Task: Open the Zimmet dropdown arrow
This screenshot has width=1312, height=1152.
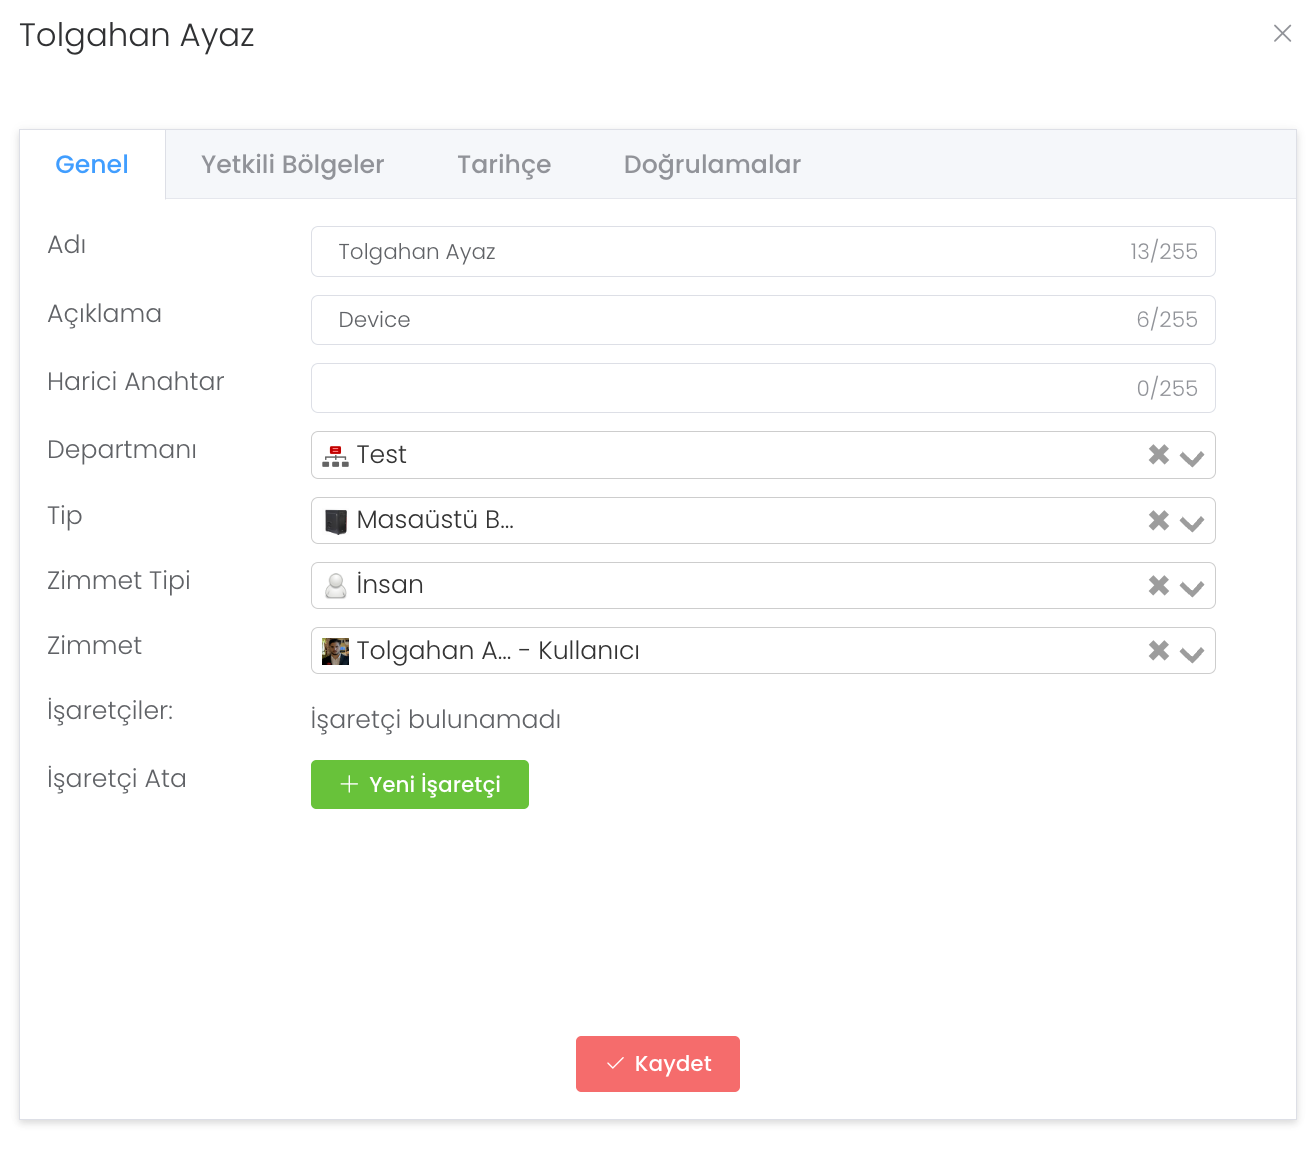Action: tap(1191, 654)
